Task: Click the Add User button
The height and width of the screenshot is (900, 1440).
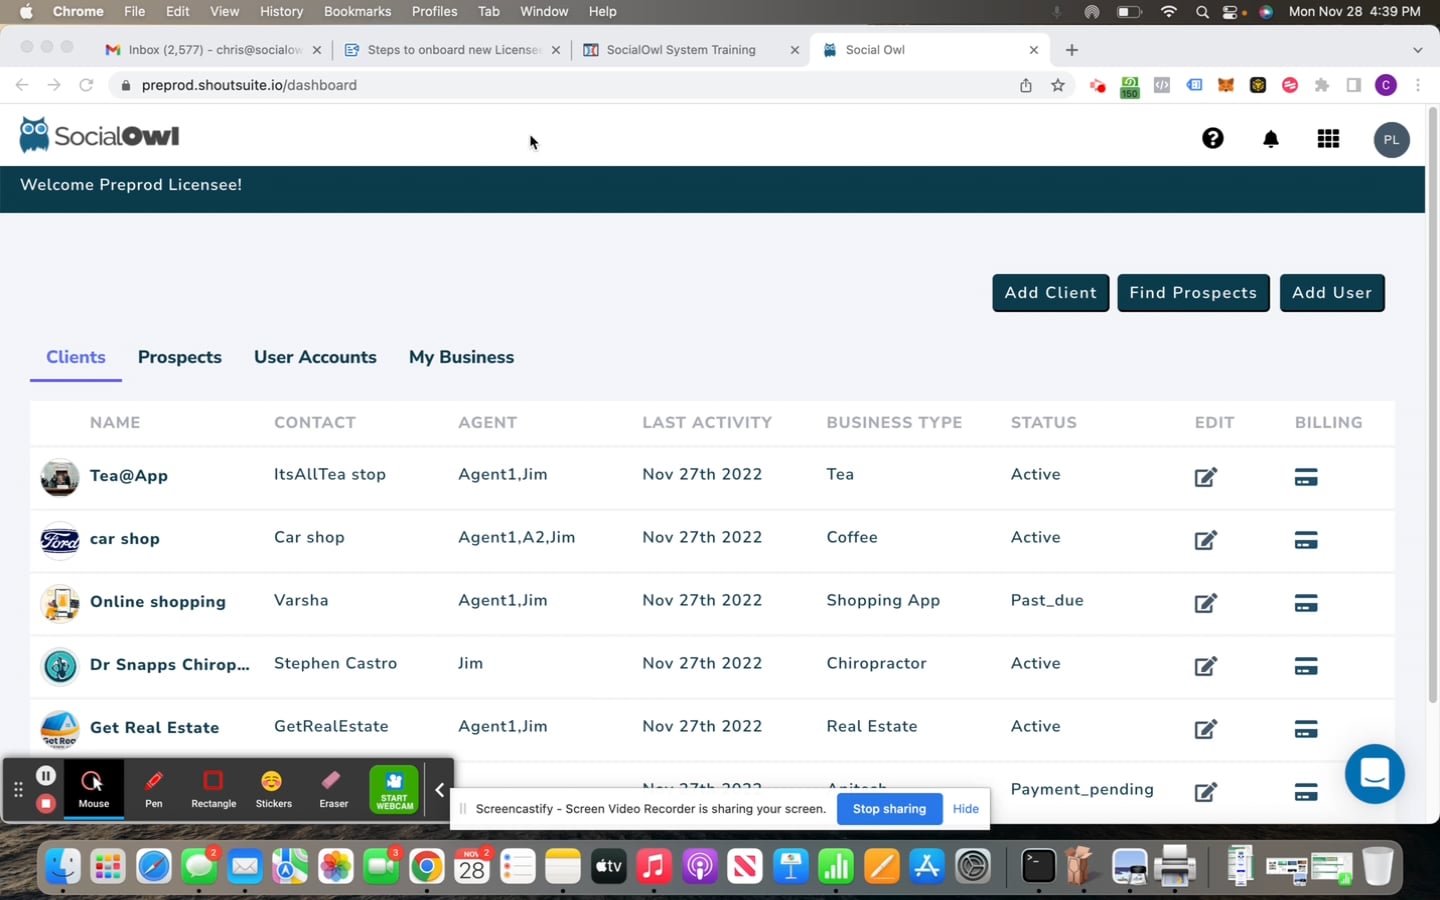Action: click(x=1332, y=293)
